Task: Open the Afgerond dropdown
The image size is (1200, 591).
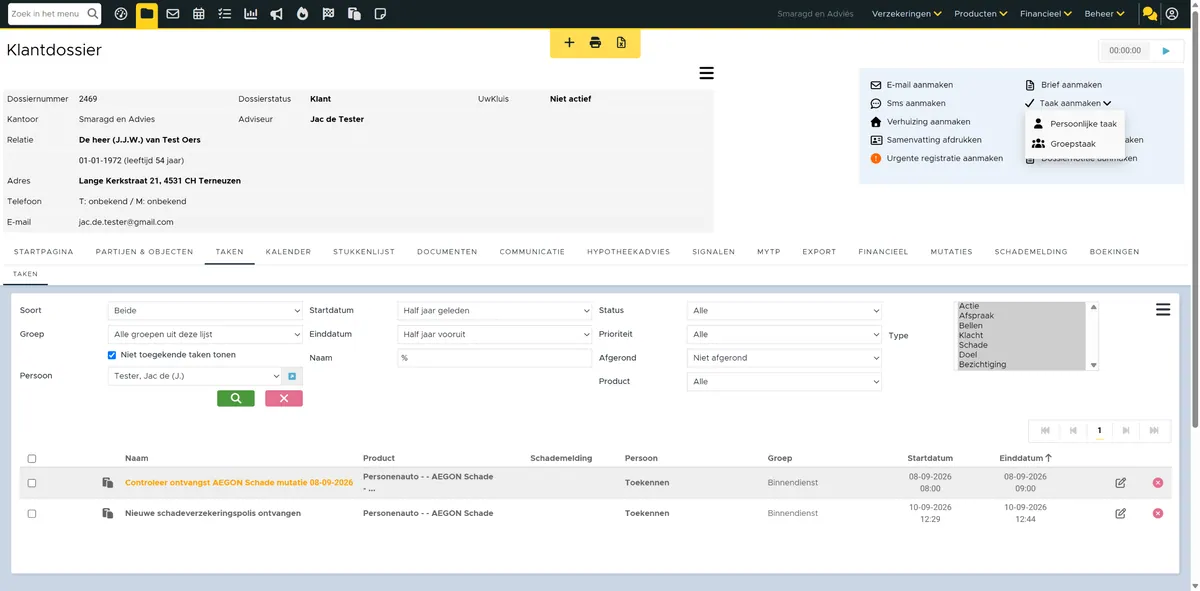Action: coord(784,357)
